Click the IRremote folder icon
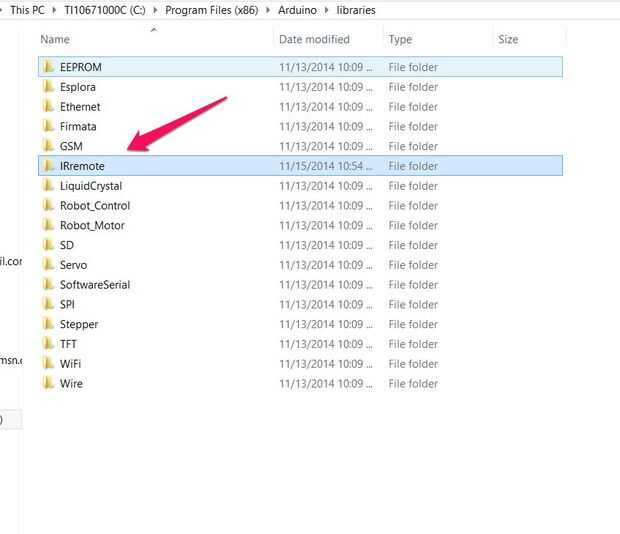This screenshot has height=534, width=620. (x=48, y=166)
